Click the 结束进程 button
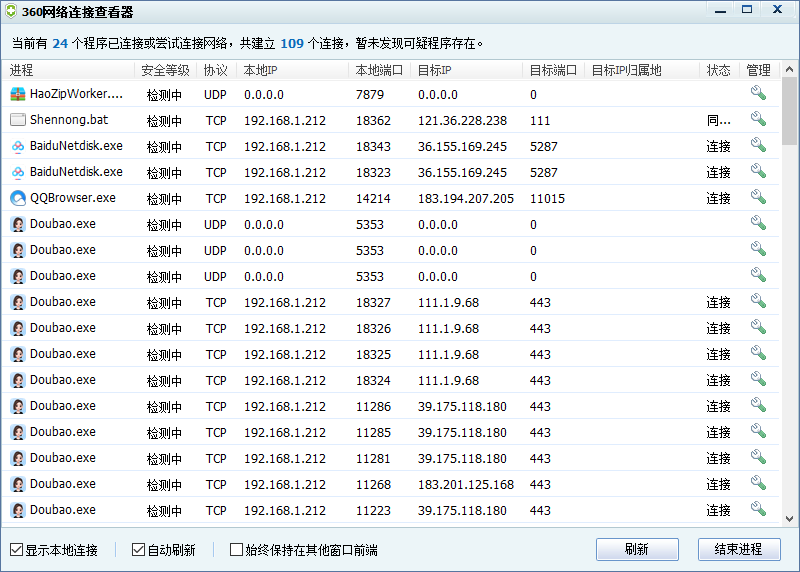The width and height of the screenshot is (800, 572). (x=739, y=550)
